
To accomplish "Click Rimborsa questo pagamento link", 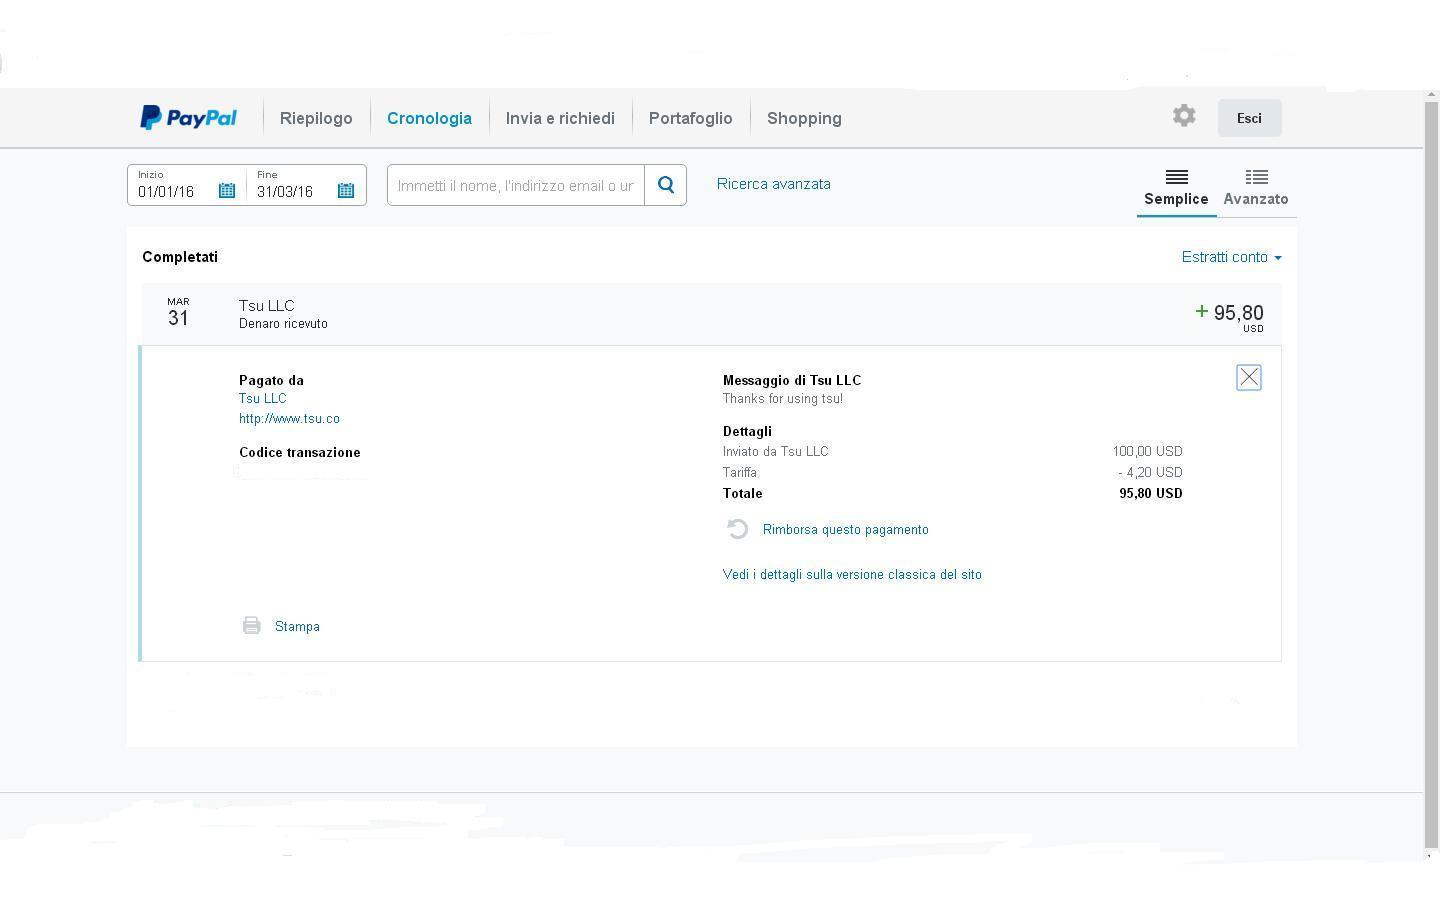I will [845, 529].
